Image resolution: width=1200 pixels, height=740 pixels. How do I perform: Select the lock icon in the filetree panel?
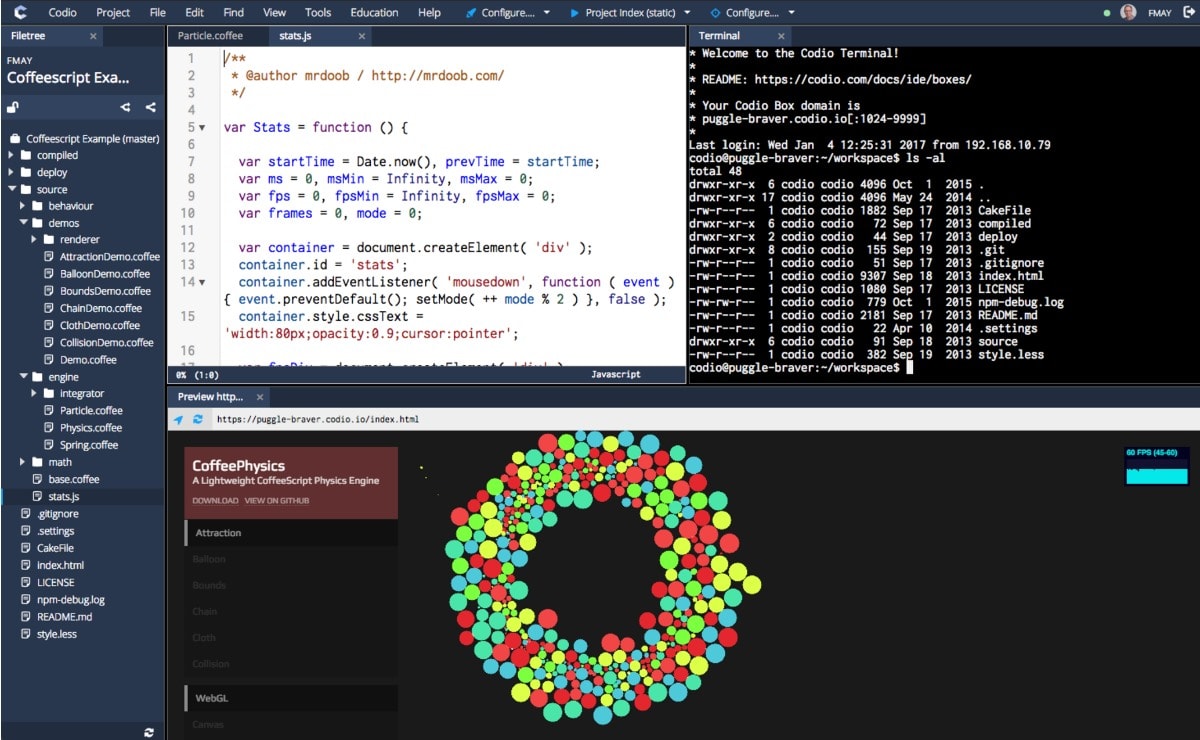point(12,107)
